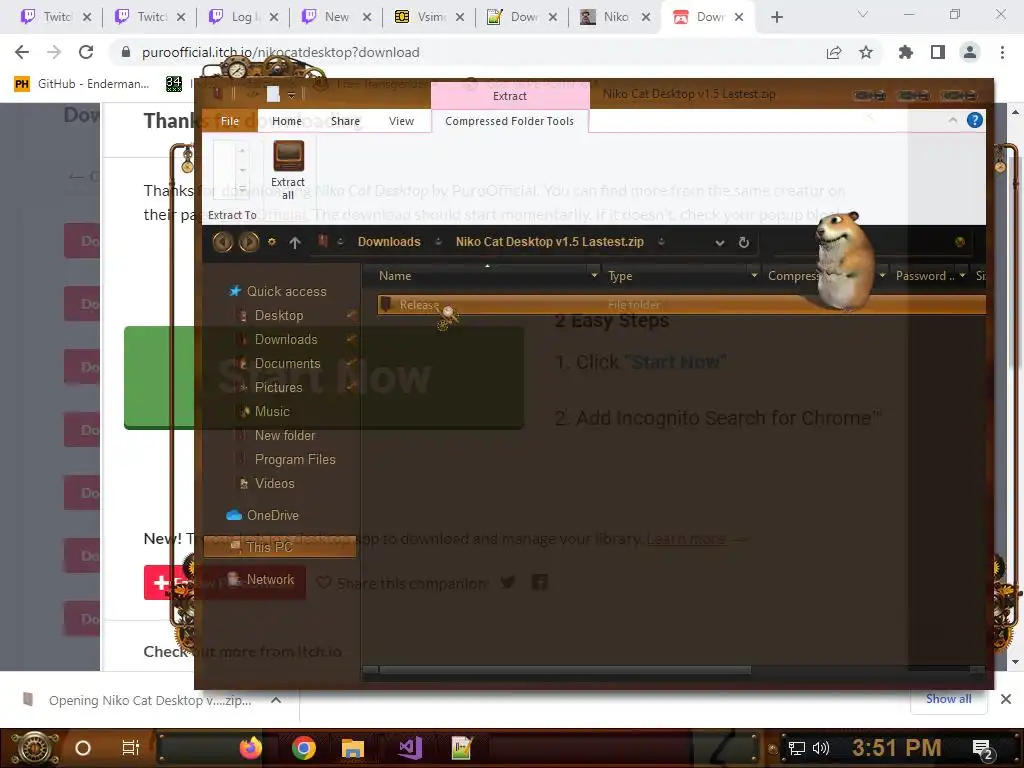Click the network tray icon
The width and height of the screenshot is (1024, 768).
797,748
